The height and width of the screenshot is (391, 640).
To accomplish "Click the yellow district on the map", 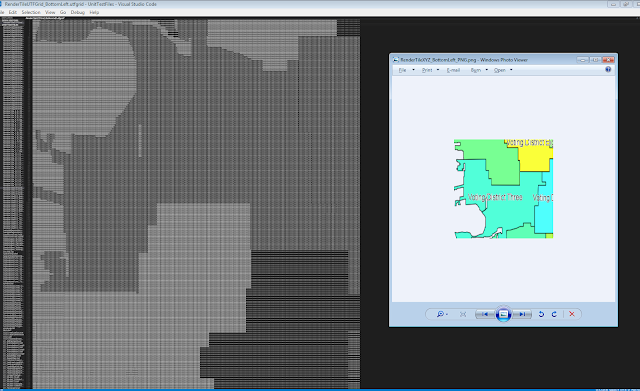I will pyautogui.click(x=534, y=158).
